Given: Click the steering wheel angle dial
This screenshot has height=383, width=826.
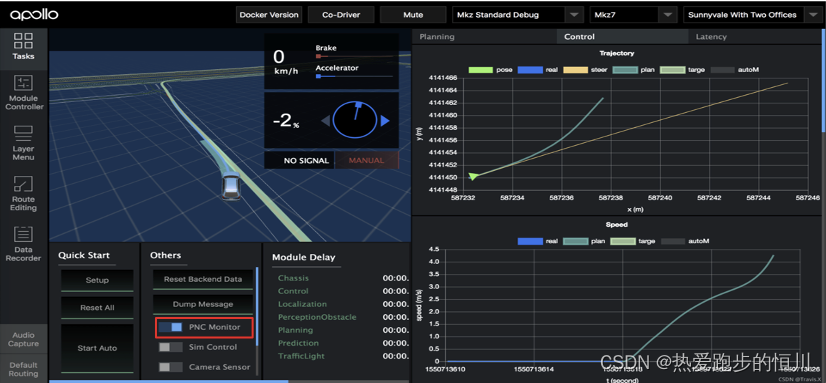Looking at the screenshot, I should pyautogui.click(x=355, y=120).
